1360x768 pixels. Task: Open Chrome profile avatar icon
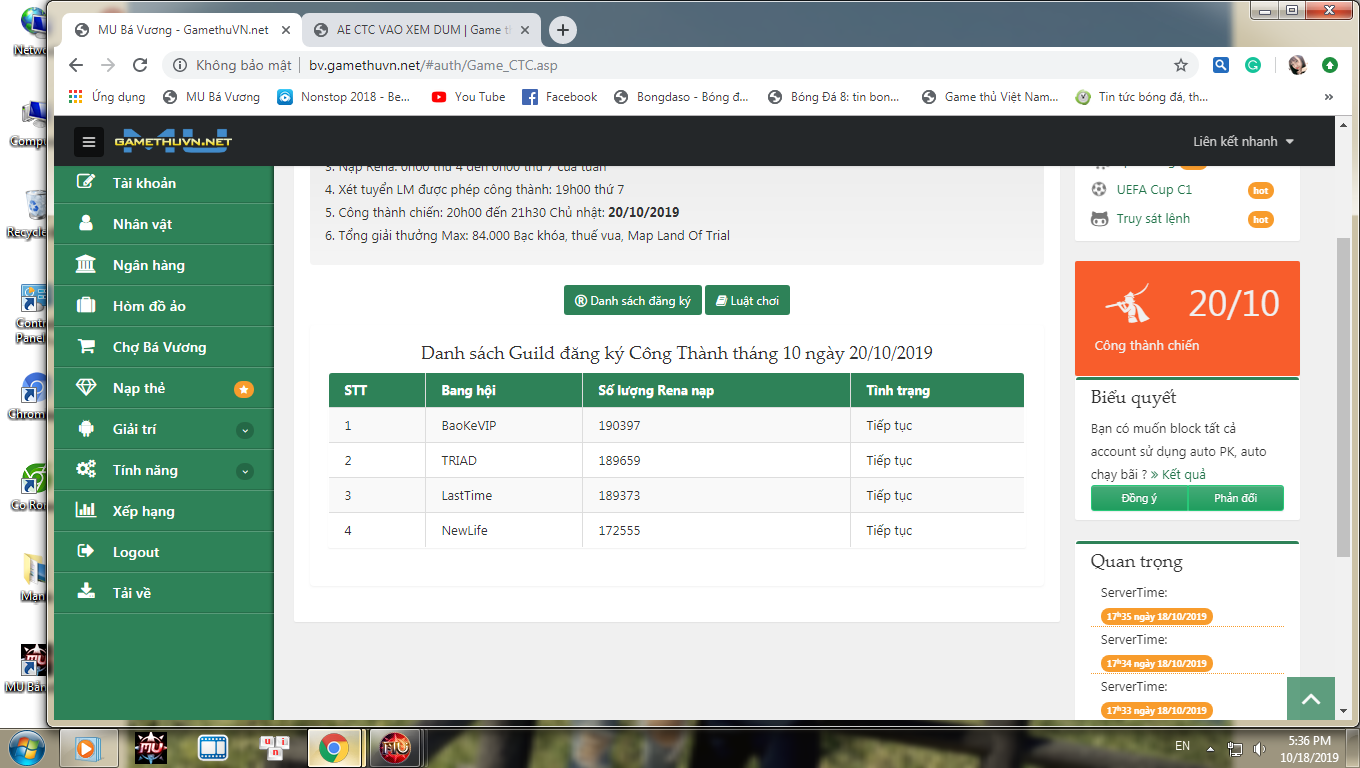click(1297, 65)
